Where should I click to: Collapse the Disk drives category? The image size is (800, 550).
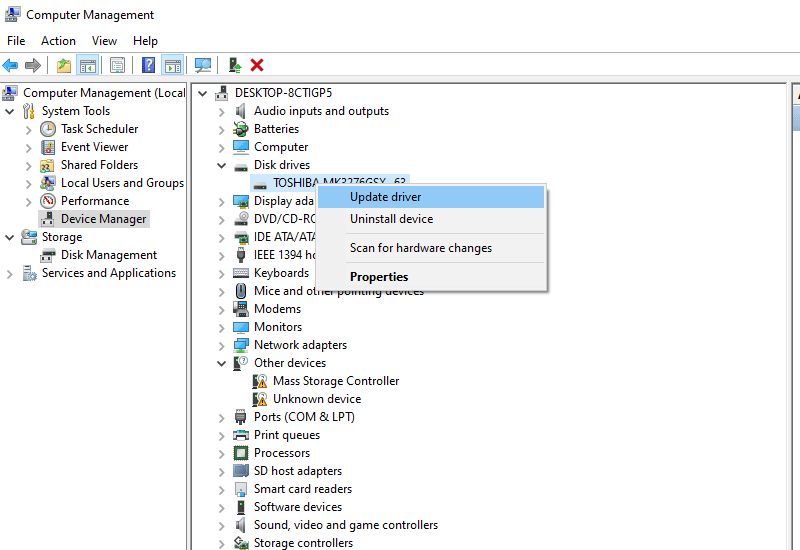point(221,165)
